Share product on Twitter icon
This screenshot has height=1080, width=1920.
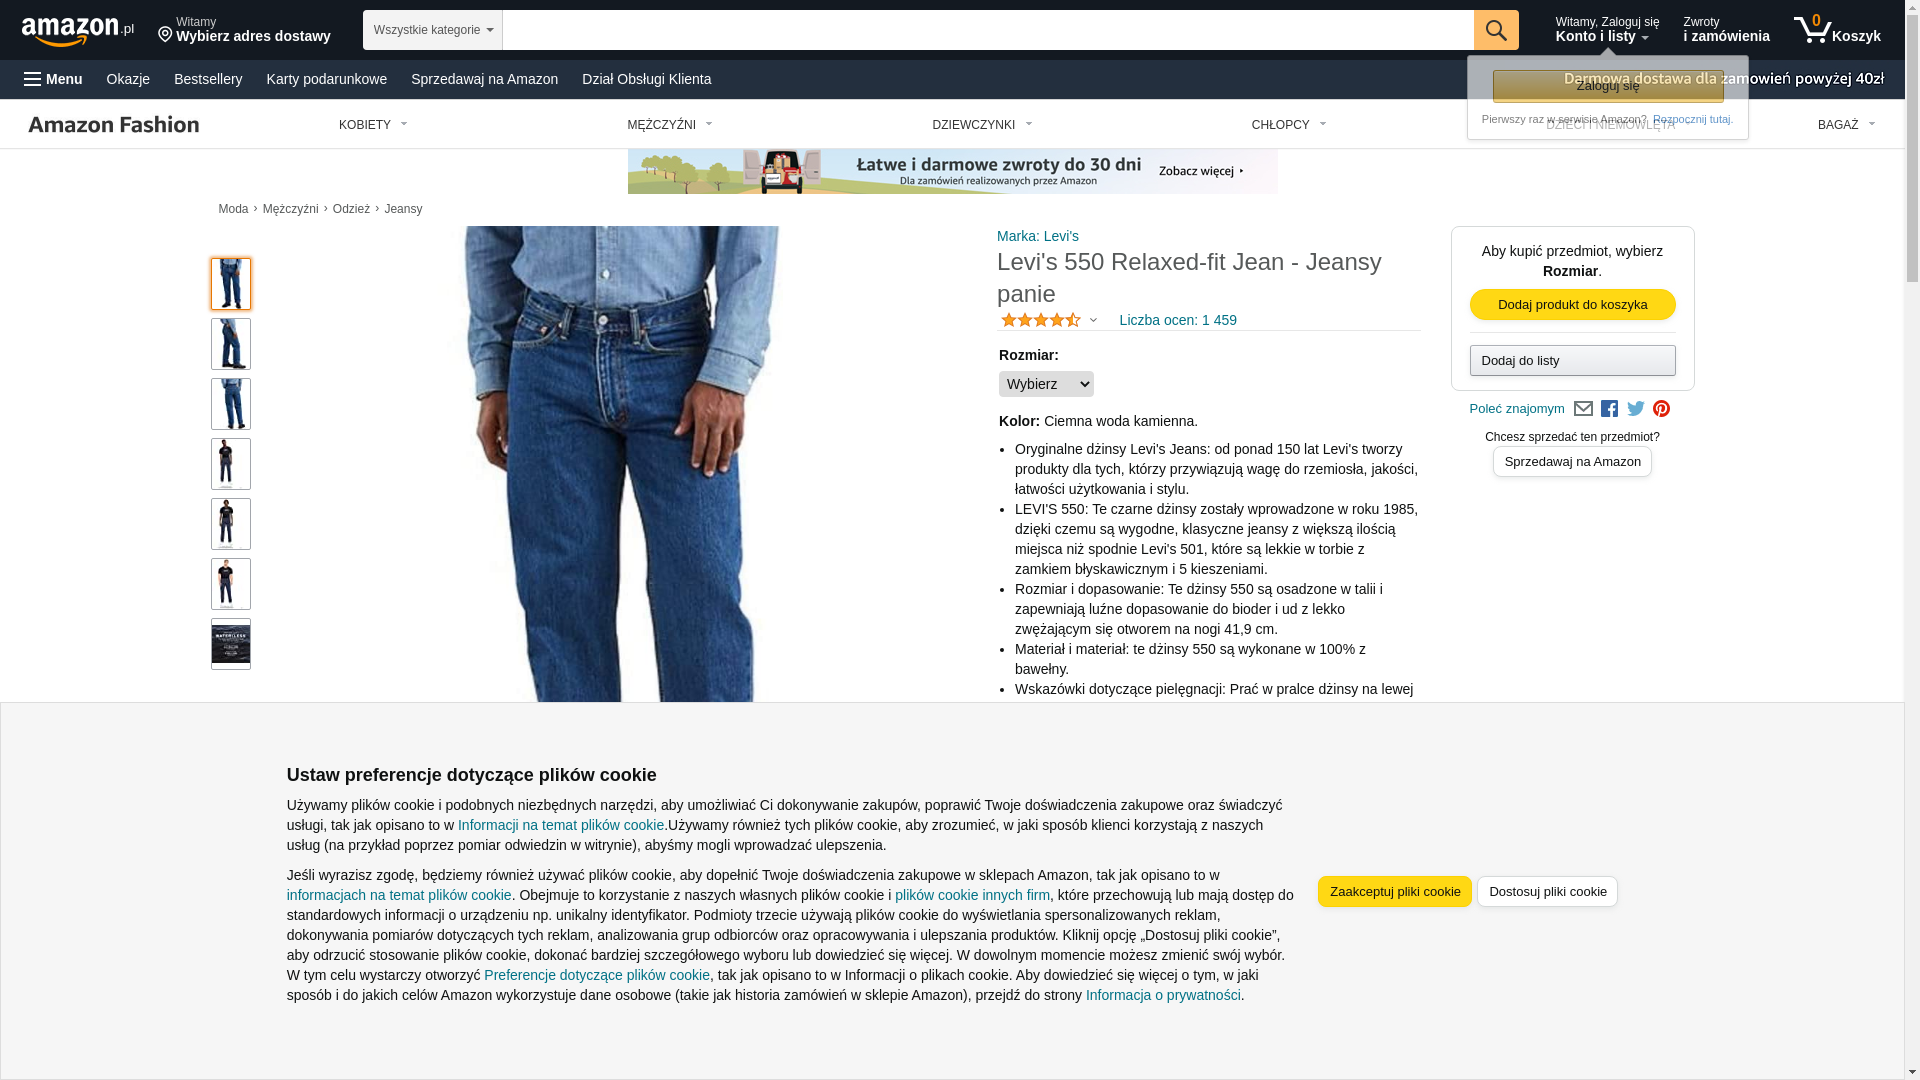tap(1636, 408)
